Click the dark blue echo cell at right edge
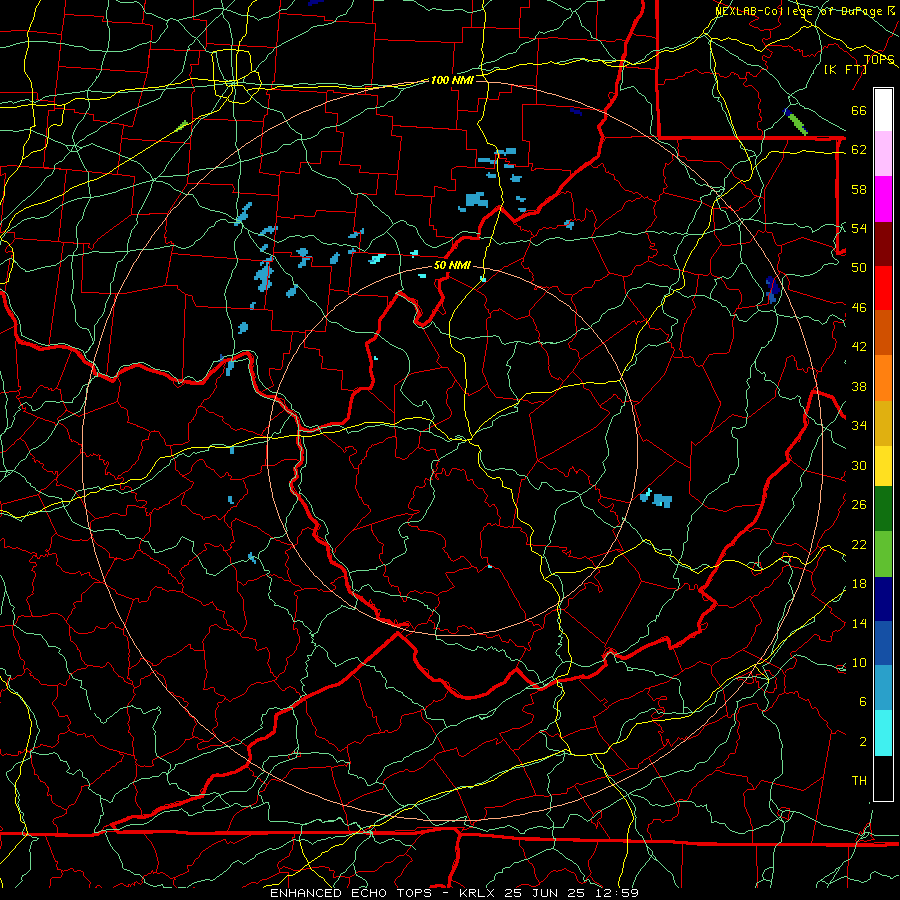This screenshot has height=900, width=900. pyautogui.click(x=772, y=289)
